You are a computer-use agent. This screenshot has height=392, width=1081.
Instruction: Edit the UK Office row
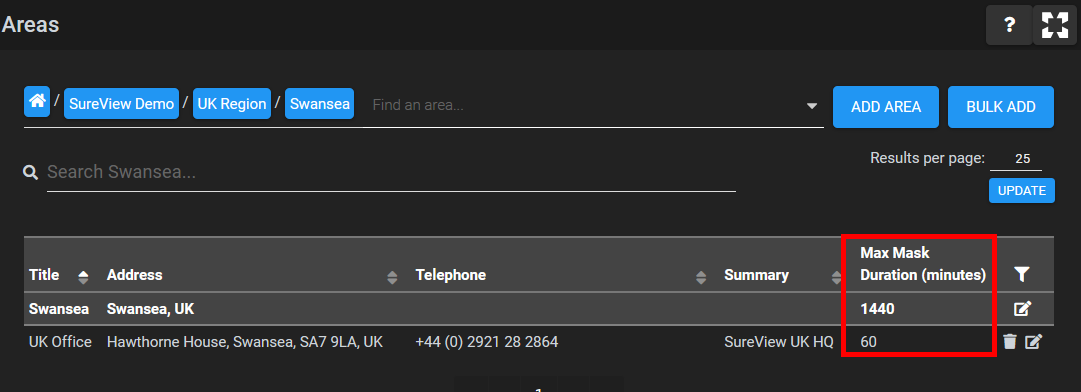pyautogui.click(x=1033, y=341)
